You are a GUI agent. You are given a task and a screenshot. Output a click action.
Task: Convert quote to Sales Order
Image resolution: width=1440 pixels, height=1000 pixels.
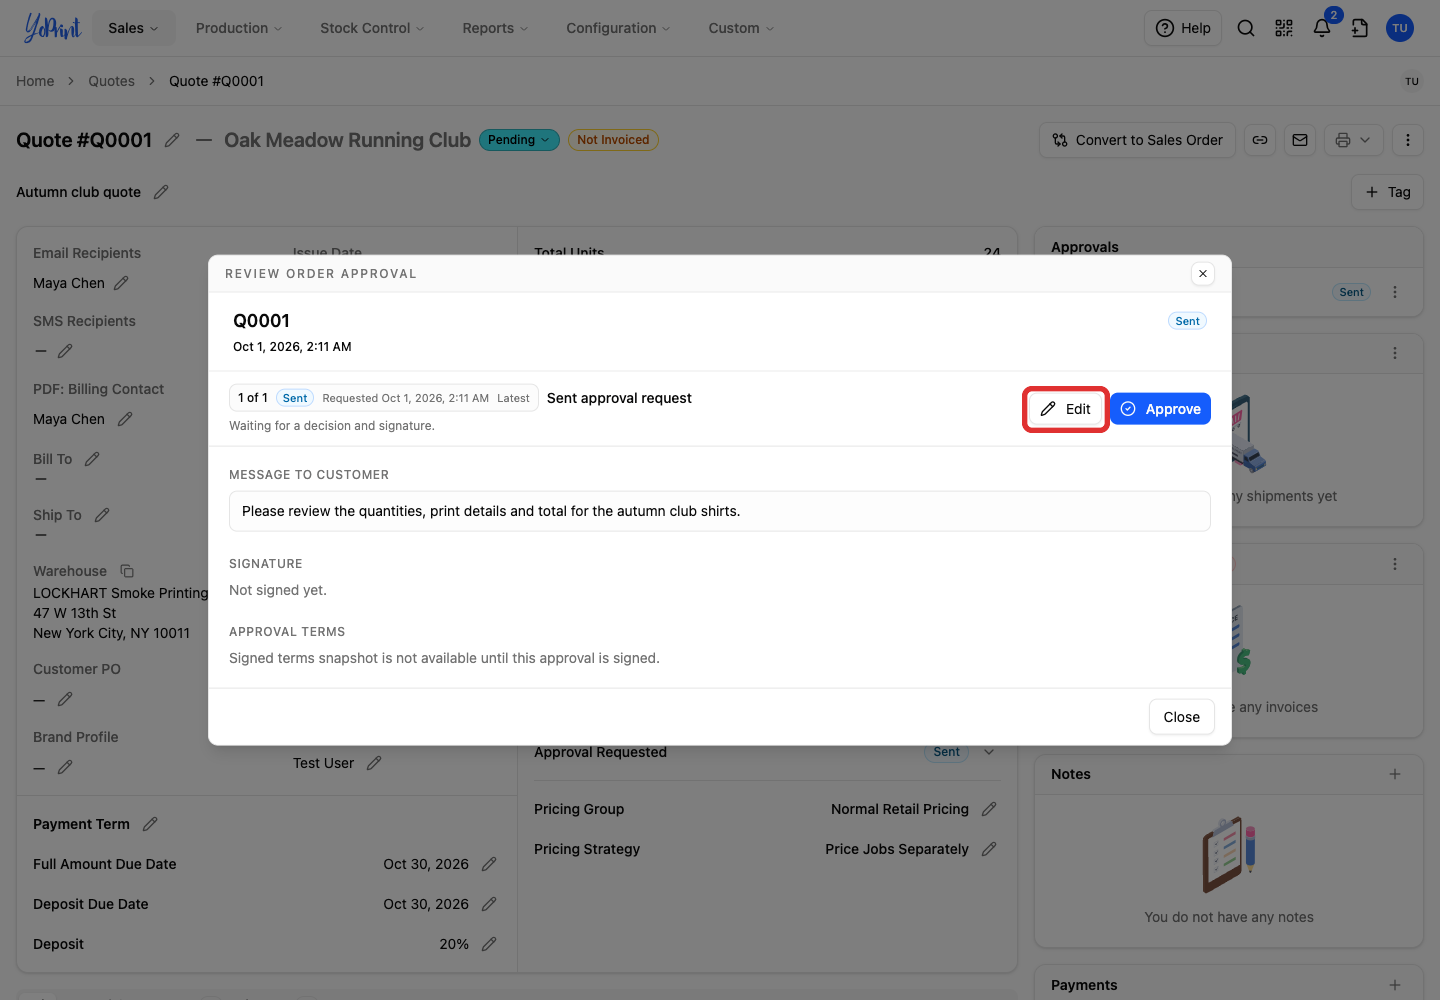pos(1138,140)
